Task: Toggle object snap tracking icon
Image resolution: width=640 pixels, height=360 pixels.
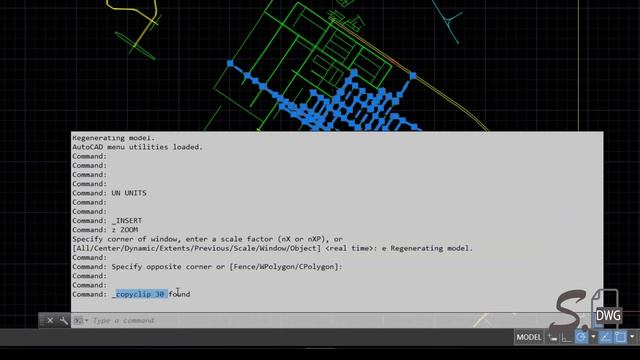Action: click(605, 337)
